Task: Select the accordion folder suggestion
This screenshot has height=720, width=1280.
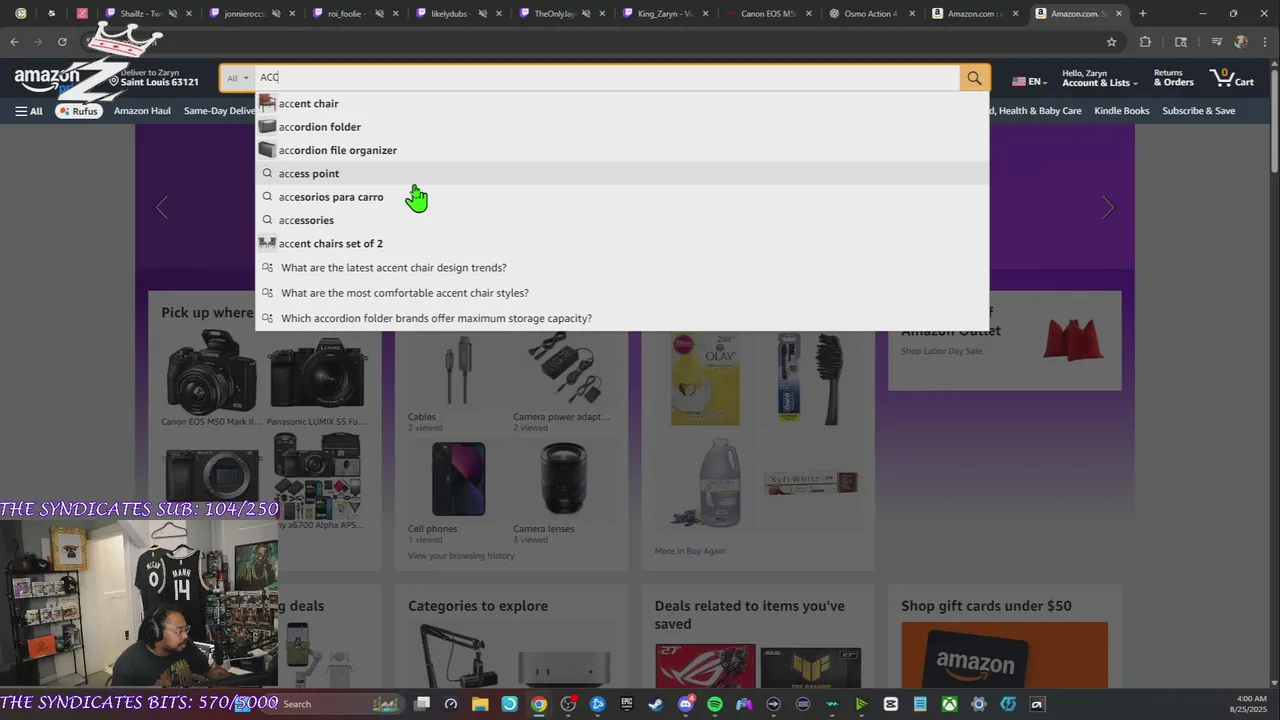Action: [x=622, y=127]
